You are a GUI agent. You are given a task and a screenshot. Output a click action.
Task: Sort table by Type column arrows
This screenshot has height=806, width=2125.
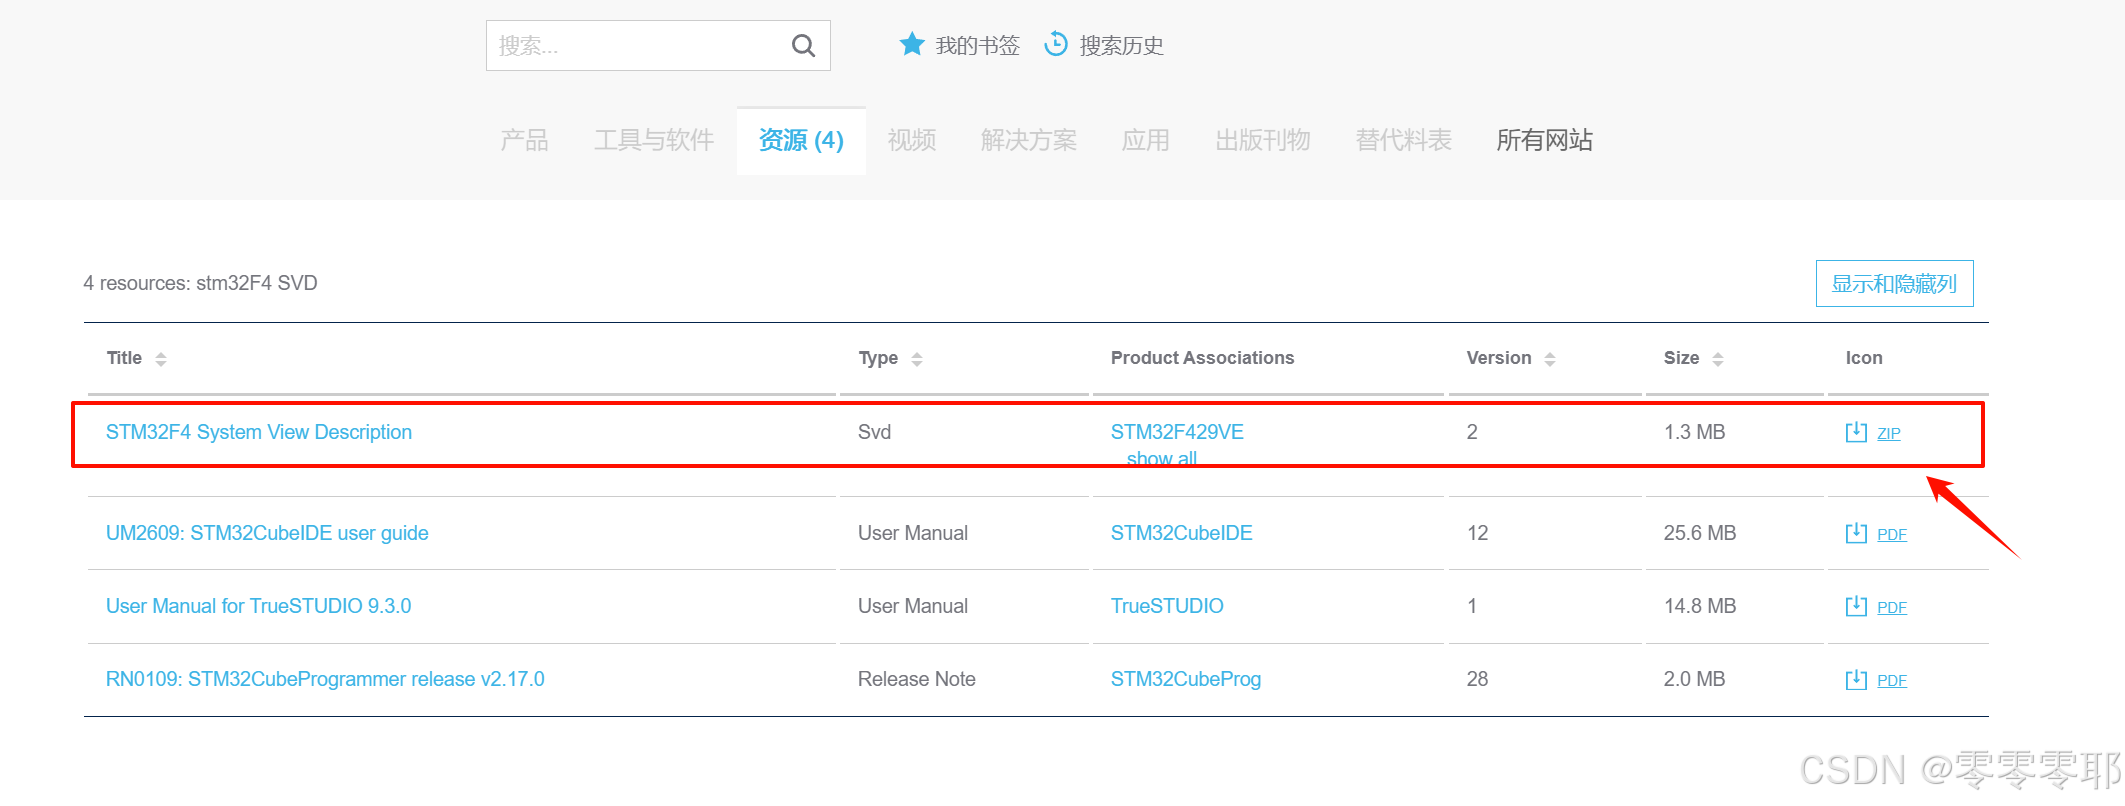917,359
